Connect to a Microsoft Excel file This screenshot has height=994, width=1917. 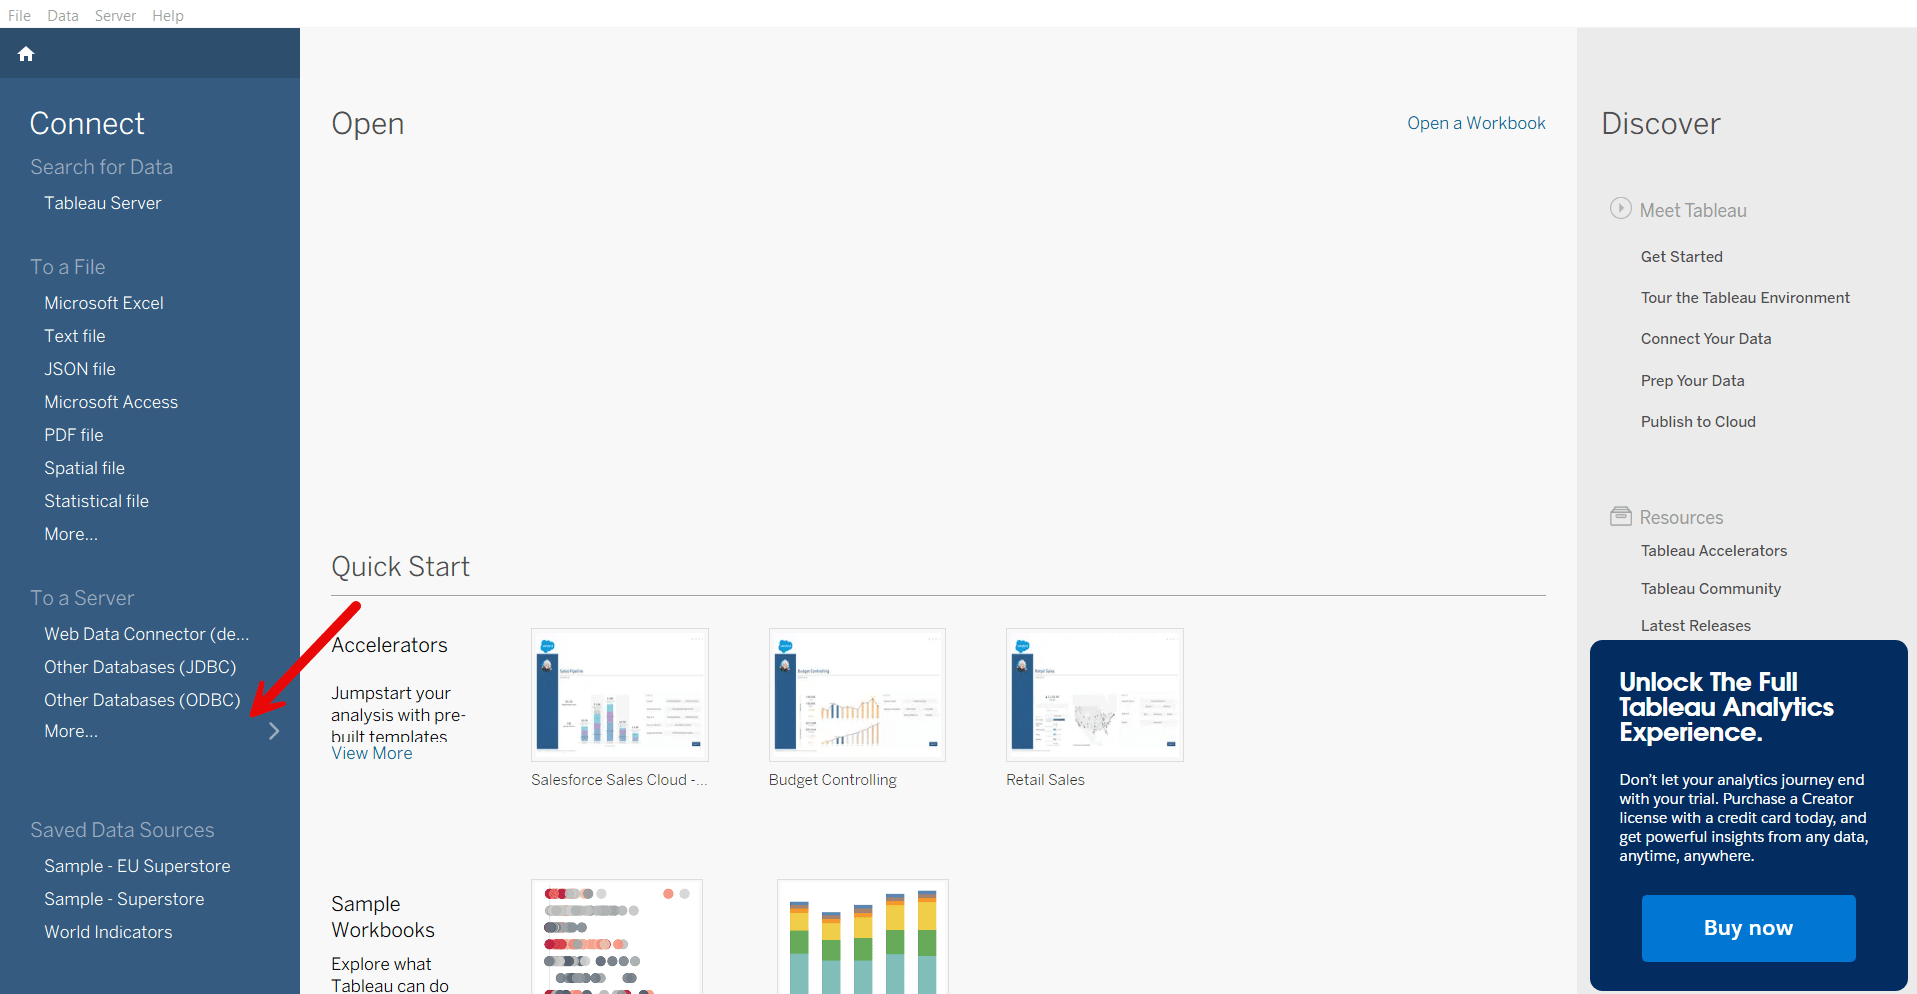click(103, 302)
